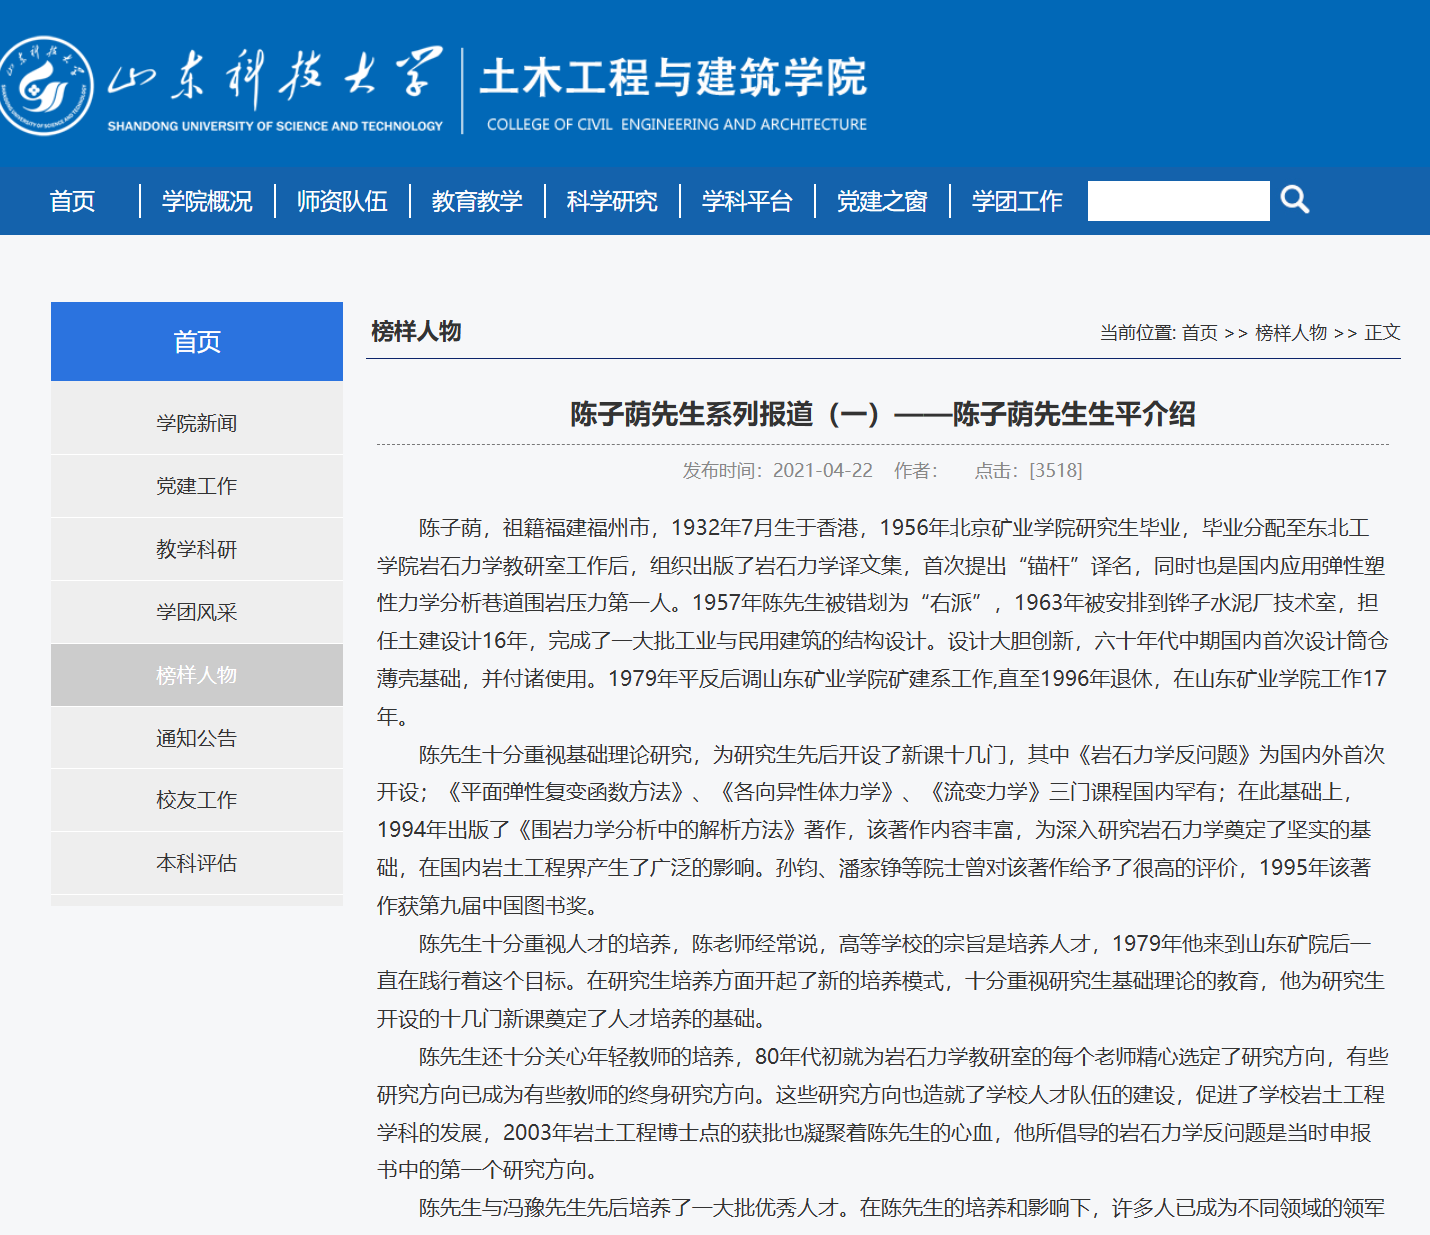Open the 科学研究 menu item
Viewport: 1430px width, 1235px height.
coord(612,201)
